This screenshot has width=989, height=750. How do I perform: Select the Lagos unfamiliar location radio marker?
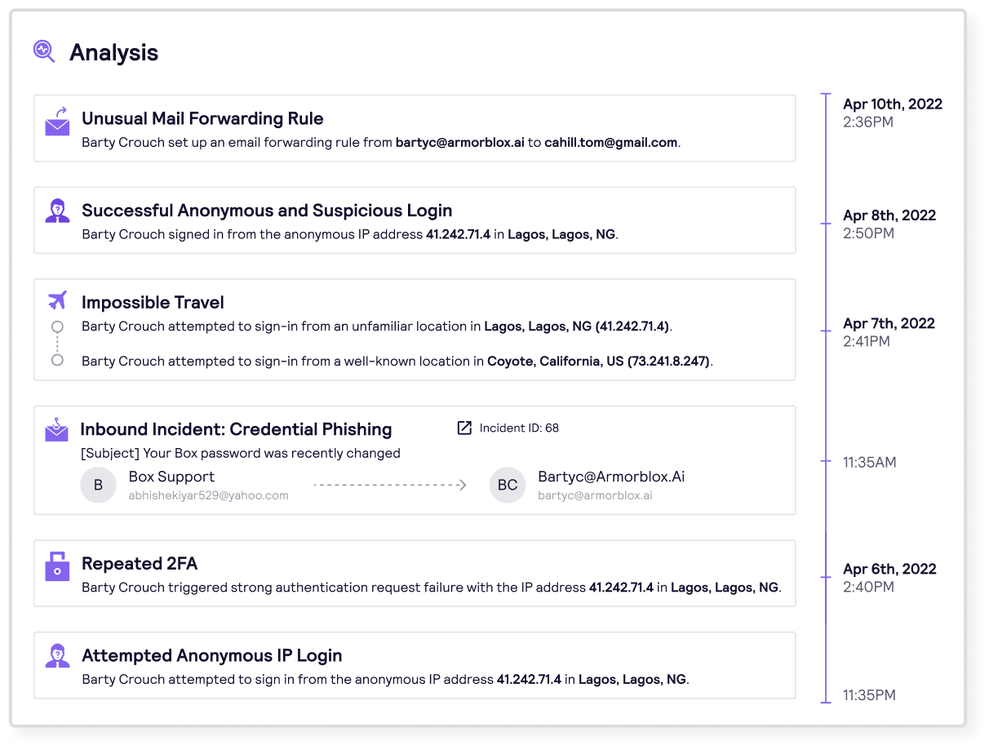(x=57, y=327)
